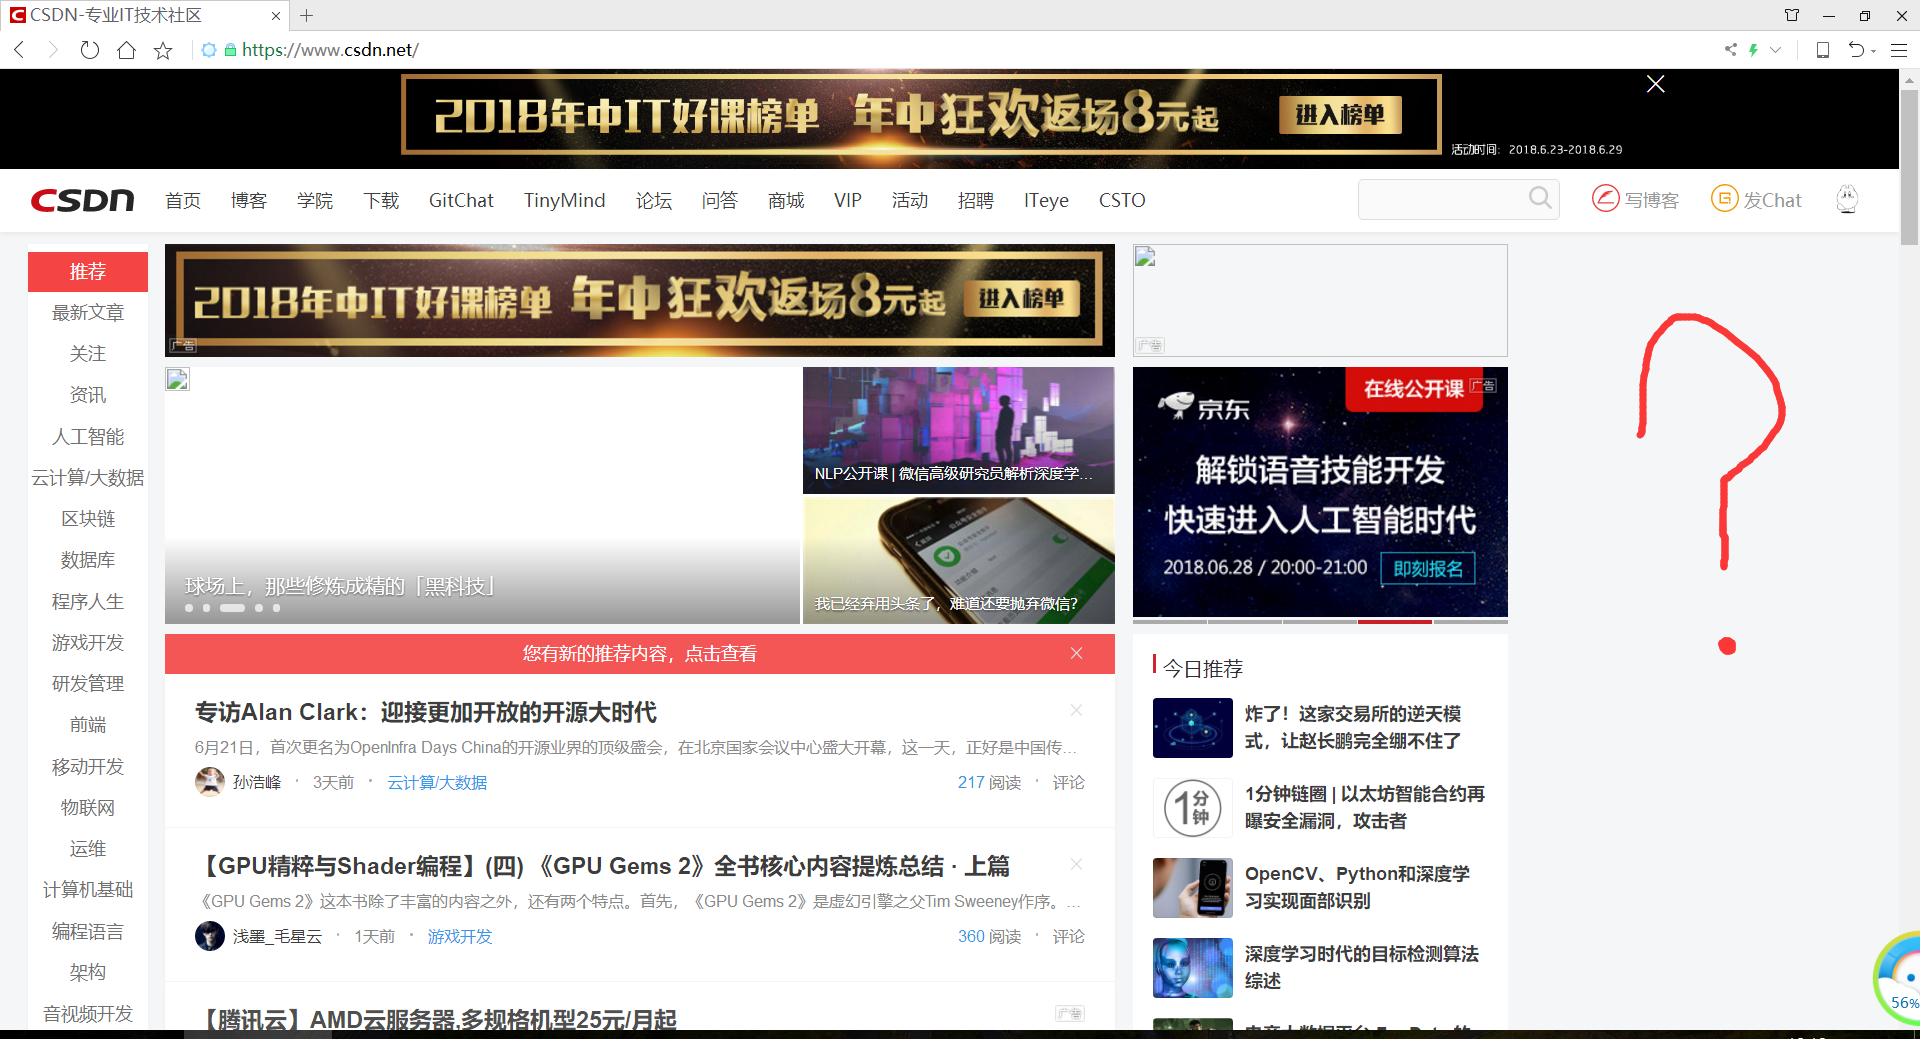Click 游戏开发 tag under GPU article
1920x1039 pixels.
(460, 937)
